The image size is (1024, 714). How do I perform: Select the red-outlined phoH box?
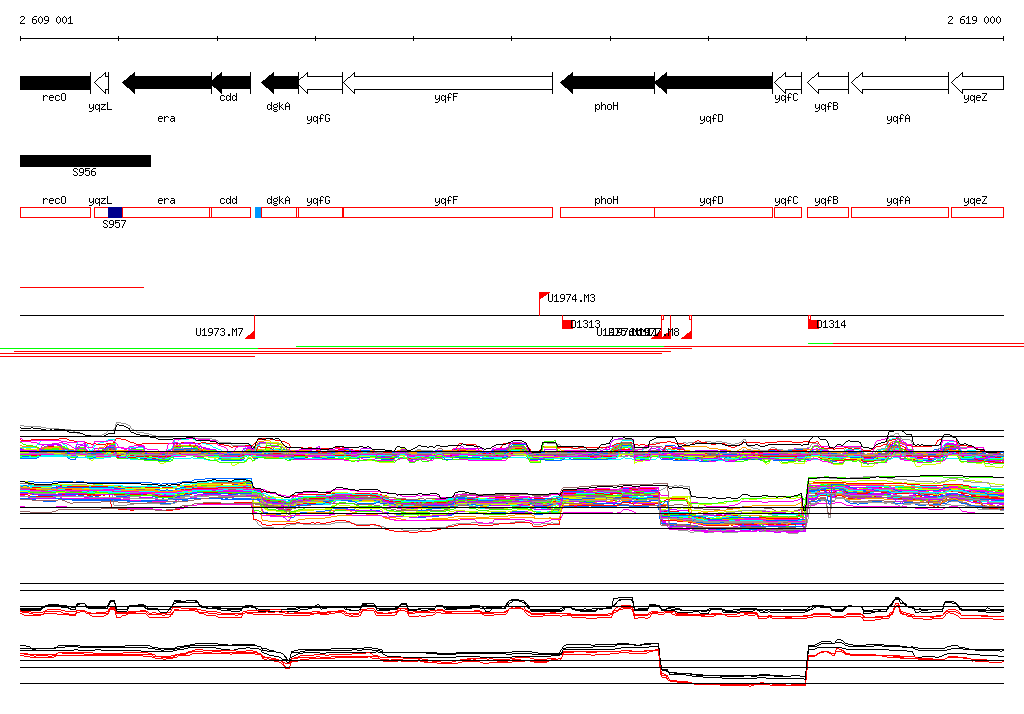607,212
